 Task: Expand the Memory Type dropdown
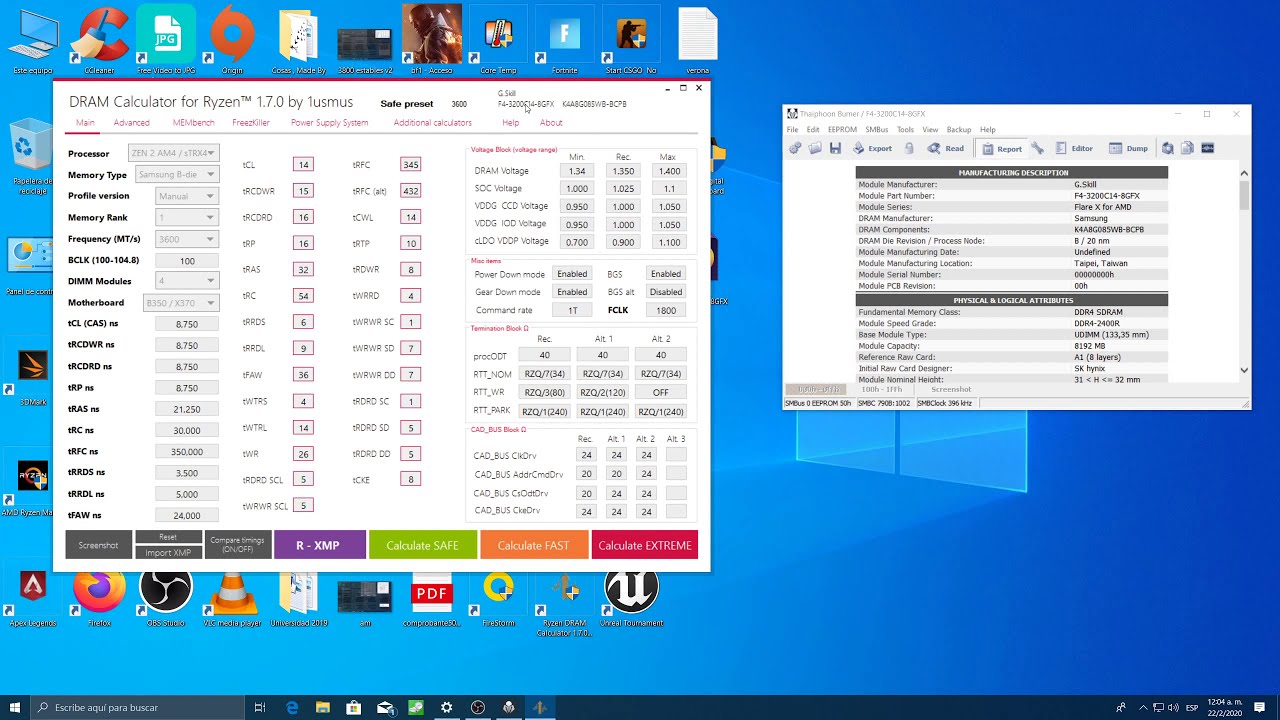pos(176,175)
